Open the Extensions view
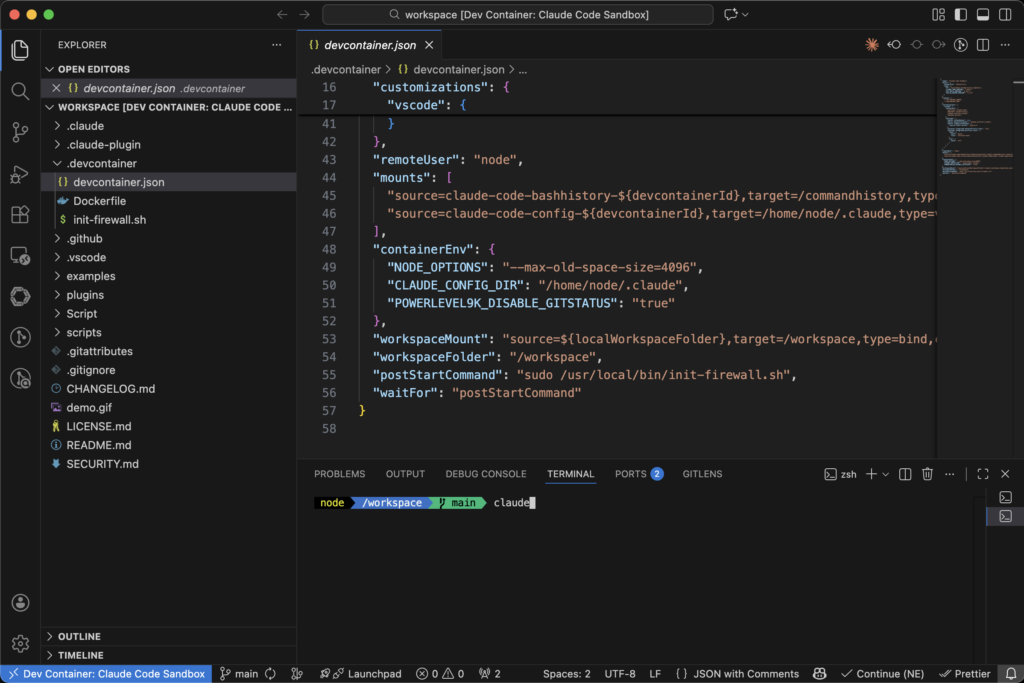Image resolution: width=1024 pixels, height=683 pixels. 20,215
